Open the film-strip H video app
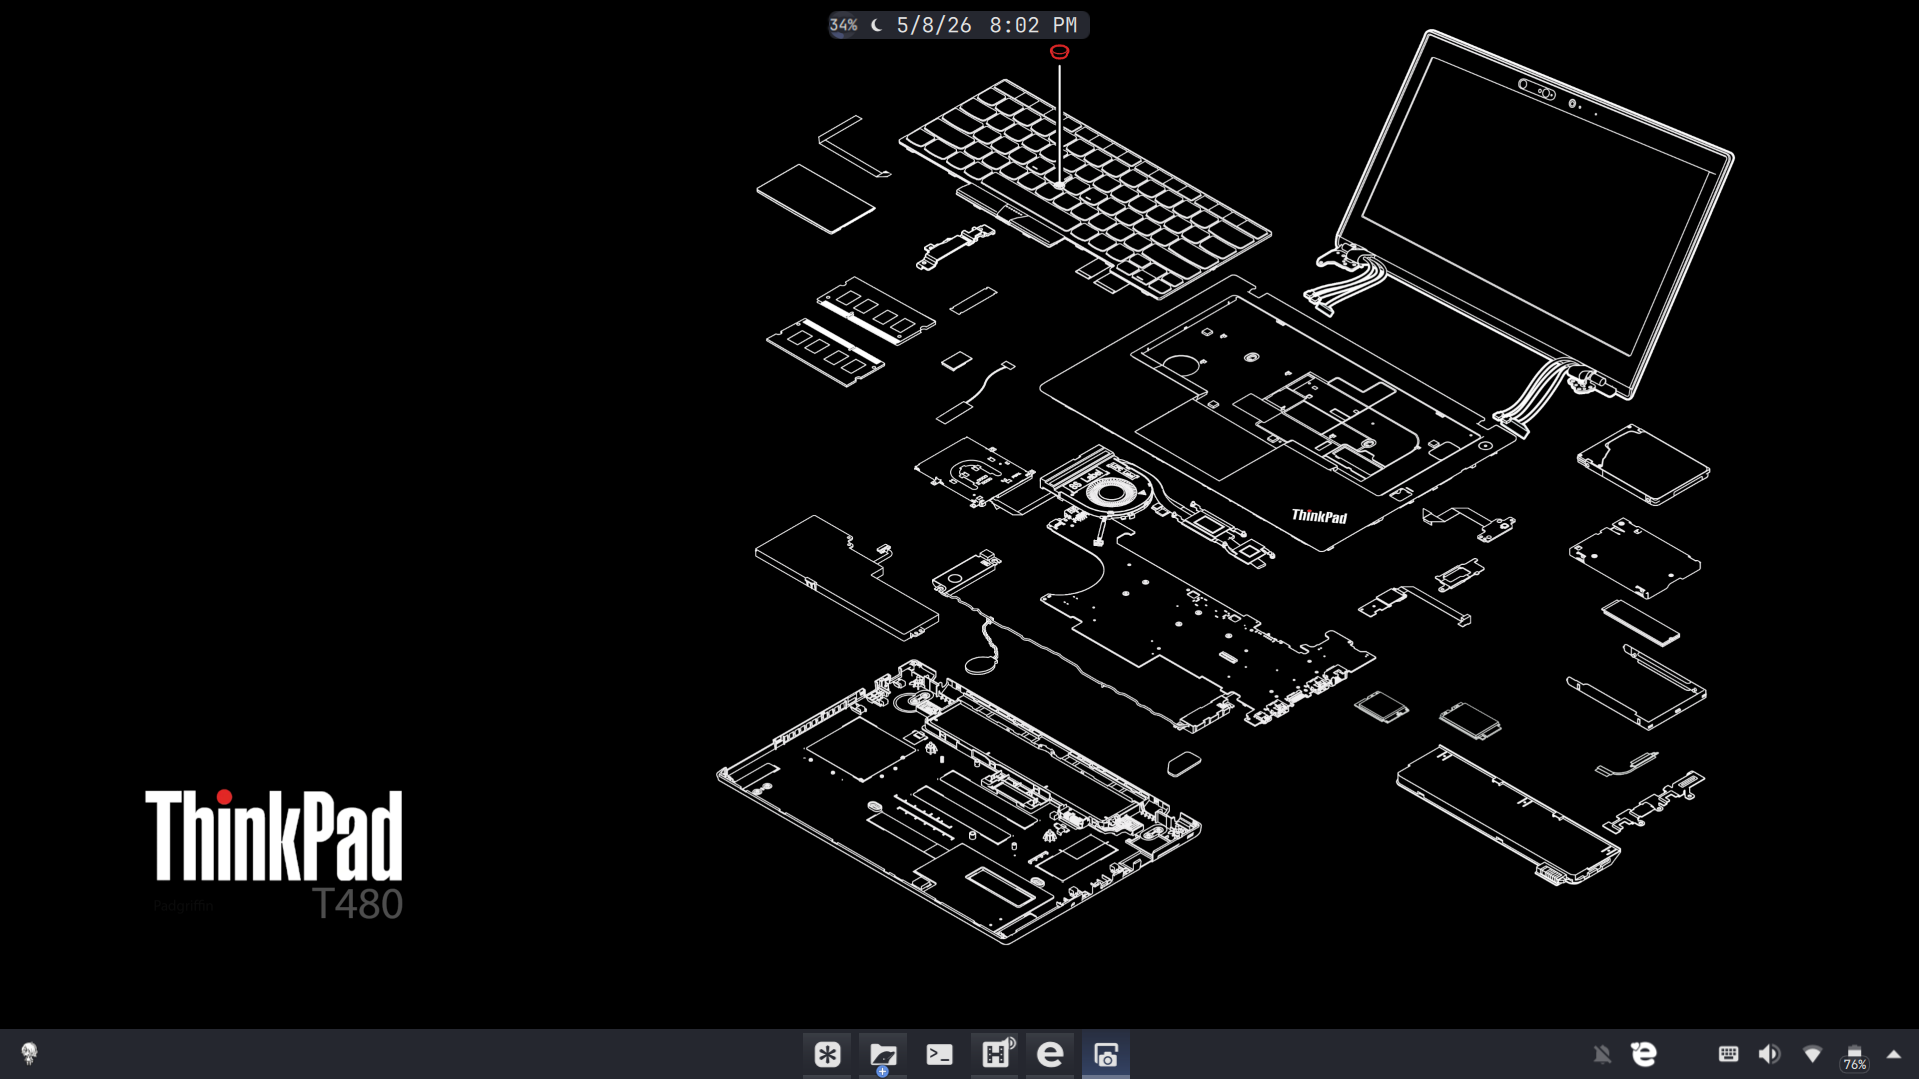 [995, 1054]
